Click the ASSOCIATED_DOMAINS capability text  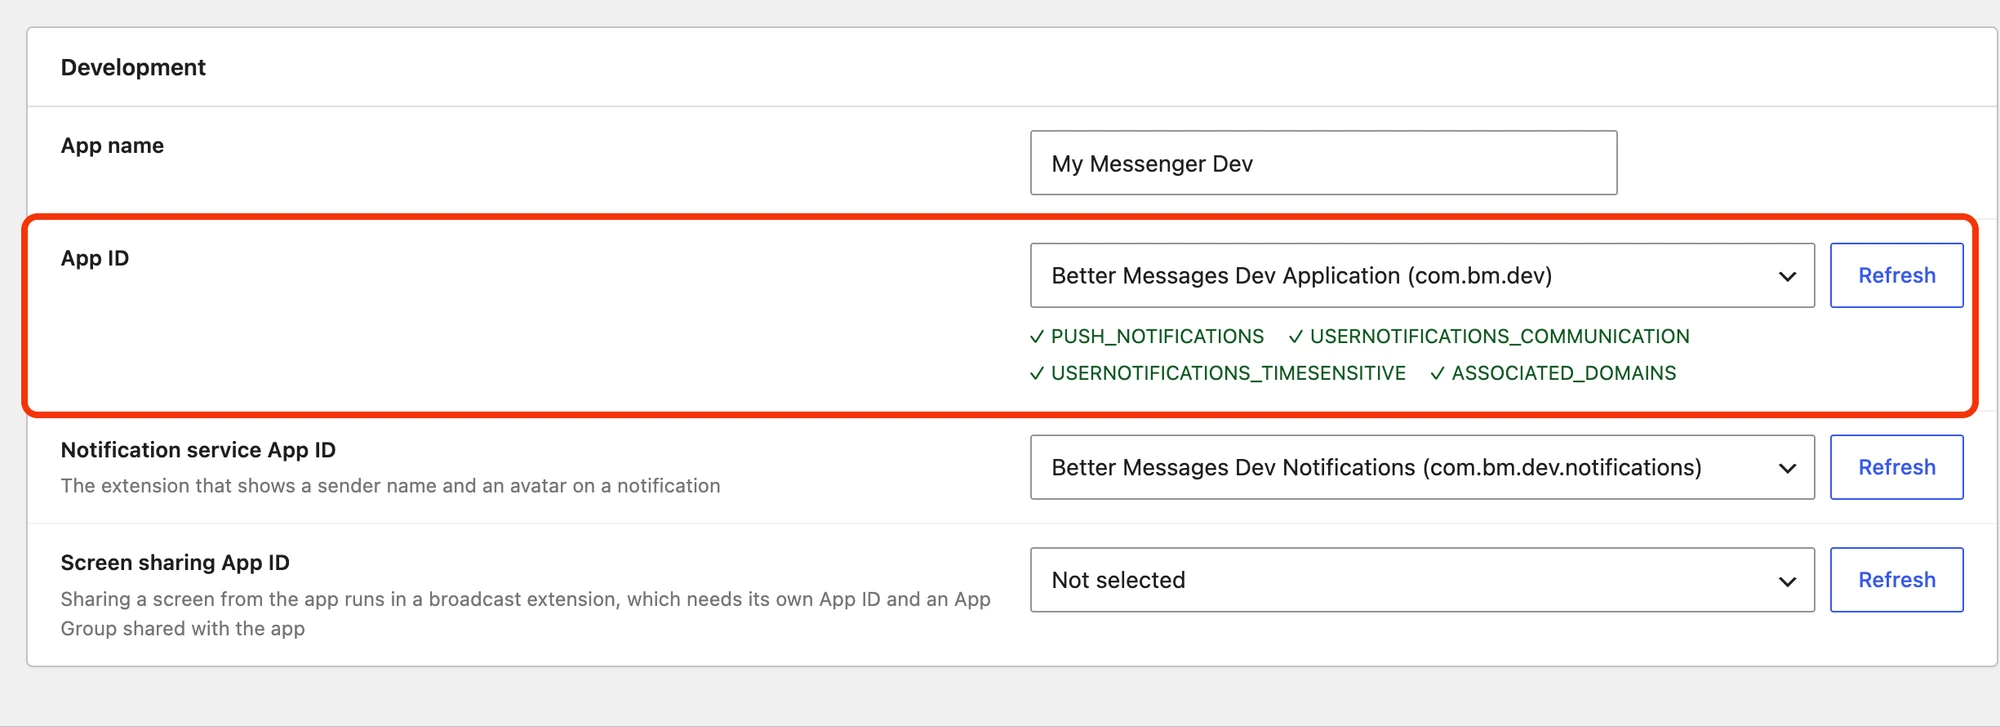click(x=1563, y=373)
